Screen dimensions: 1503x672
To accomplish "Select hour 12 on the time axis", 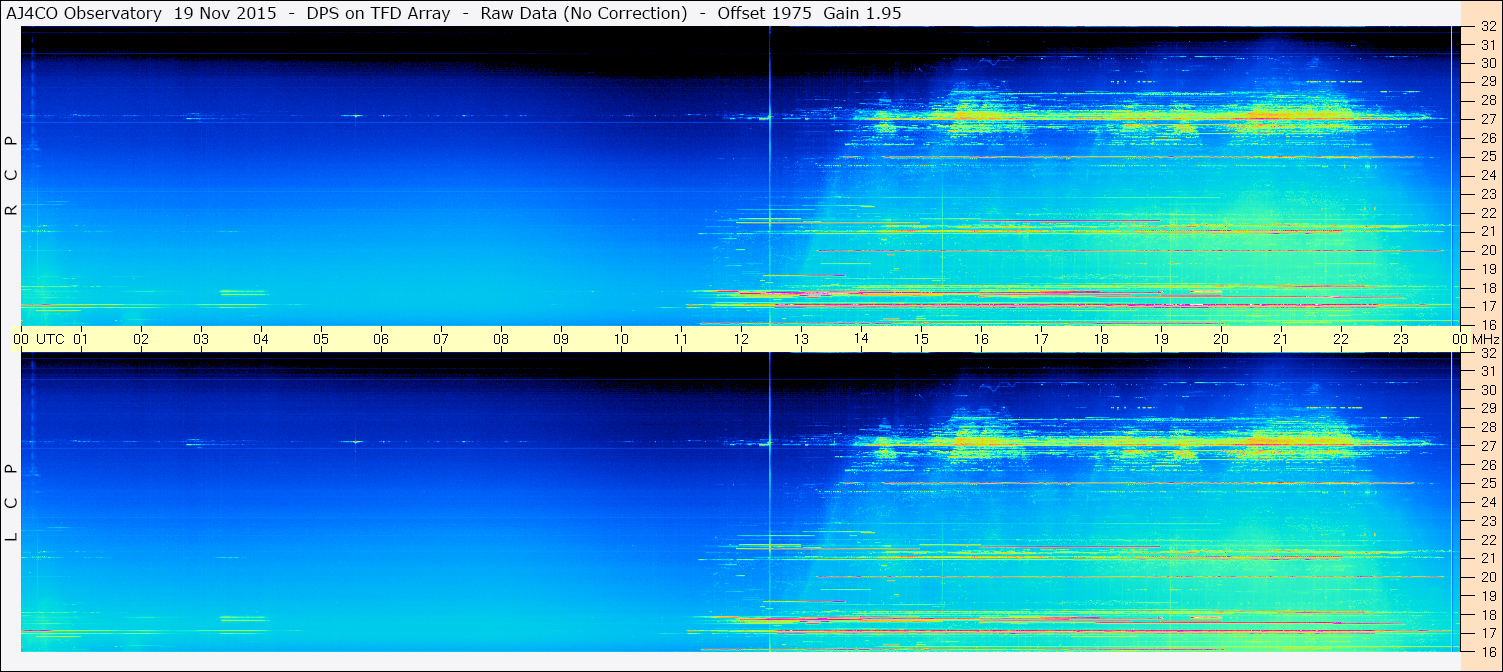I will (x=741, y=339).
